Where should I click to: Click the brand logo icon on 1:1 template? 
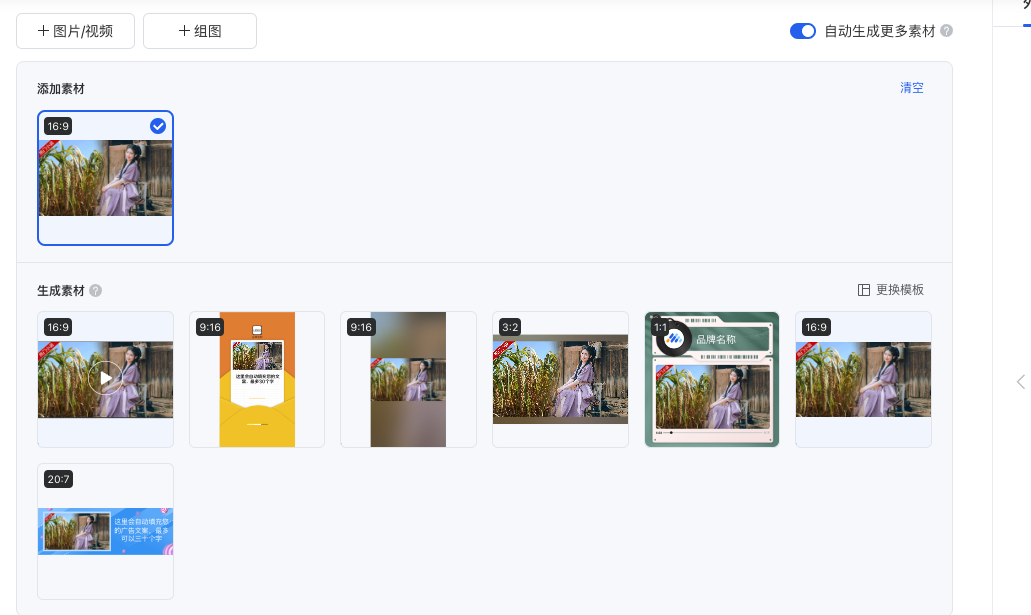pos(673,339)
